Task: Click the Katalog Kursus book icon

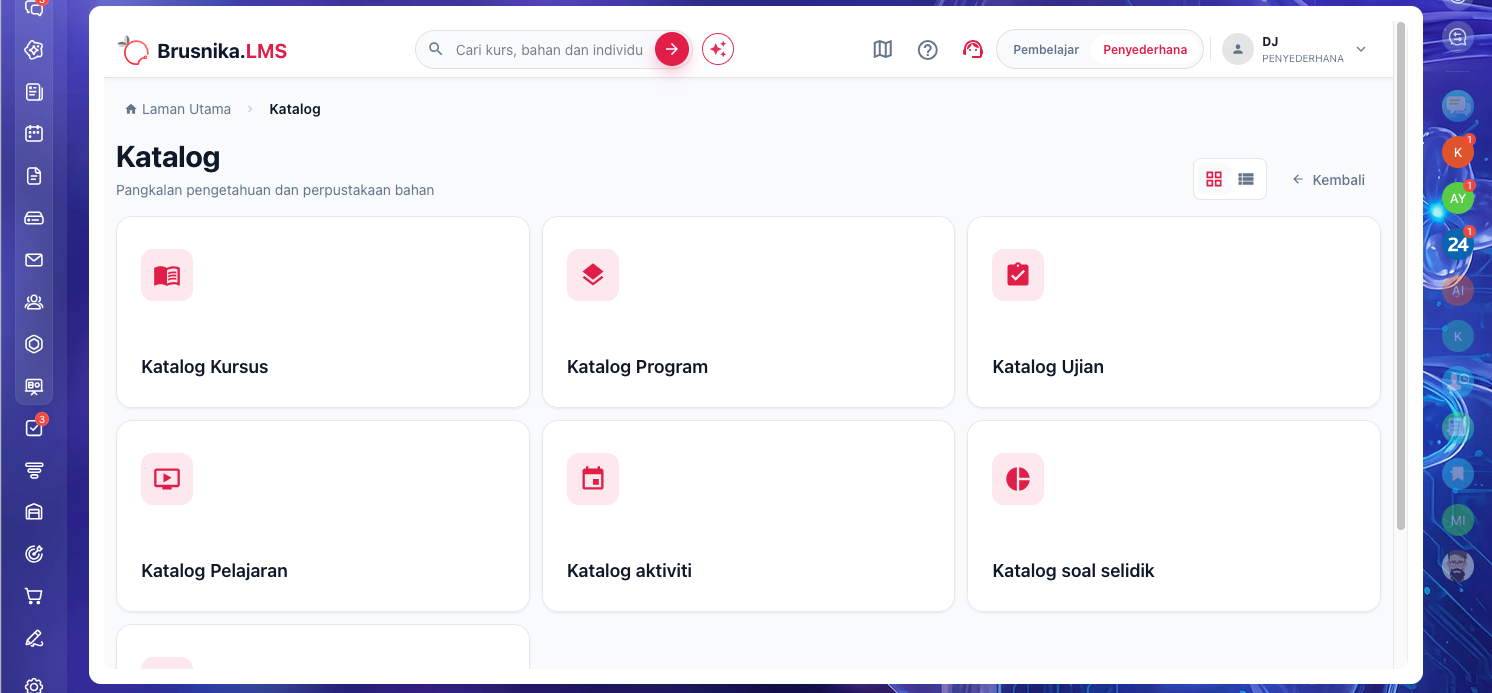Action: [x=167, y=275]
